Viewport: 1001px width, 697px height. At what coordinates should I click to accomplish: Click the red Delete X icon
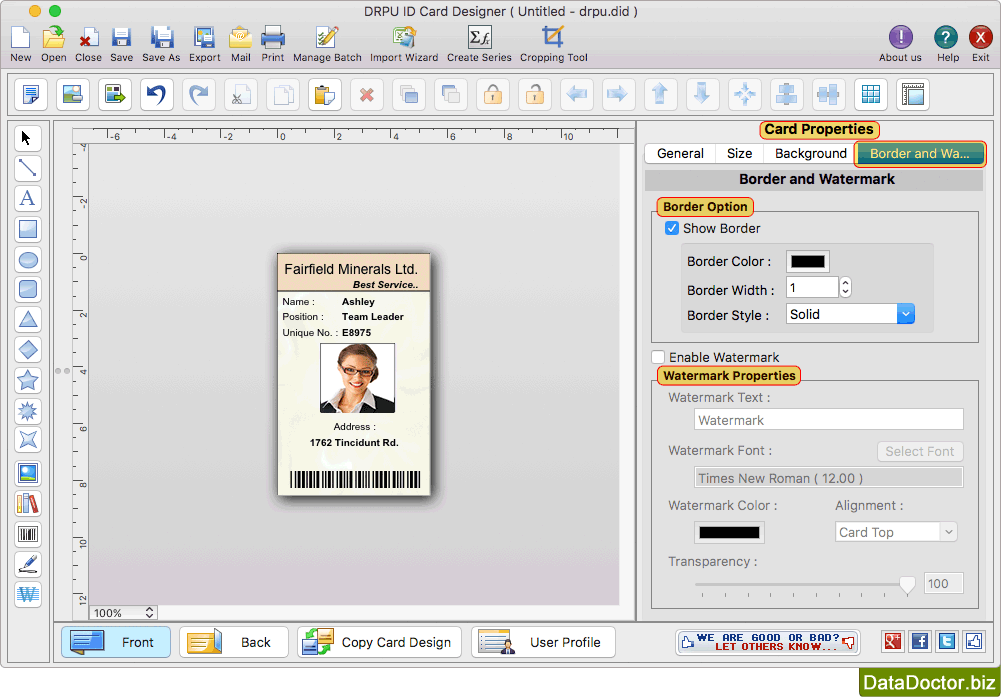[367, 95]
